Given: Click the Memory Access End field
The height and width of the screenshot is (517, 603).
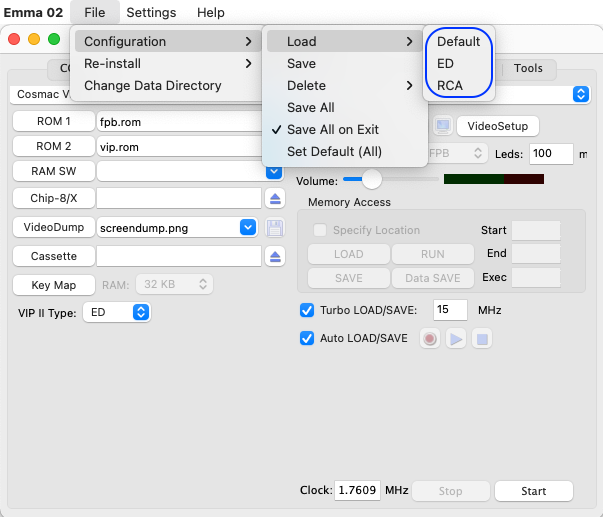Looking at the screenshot, I should (x=536, y=253).
